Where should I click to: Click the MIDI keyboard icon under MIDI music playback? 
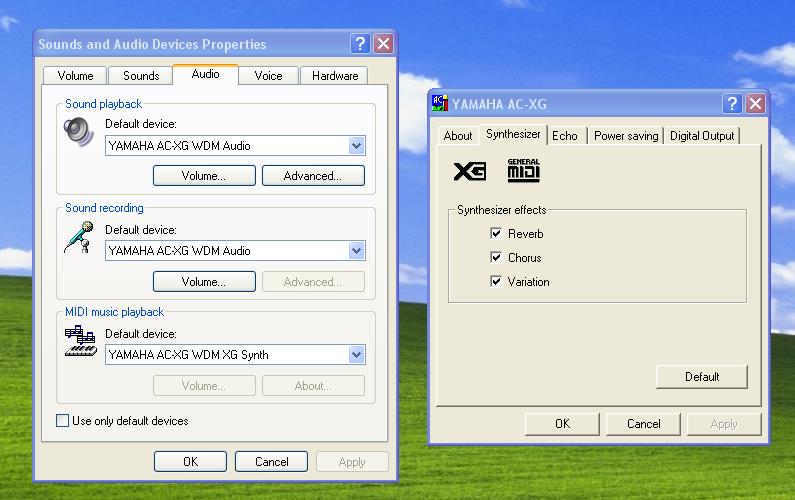tap(80, 341)
